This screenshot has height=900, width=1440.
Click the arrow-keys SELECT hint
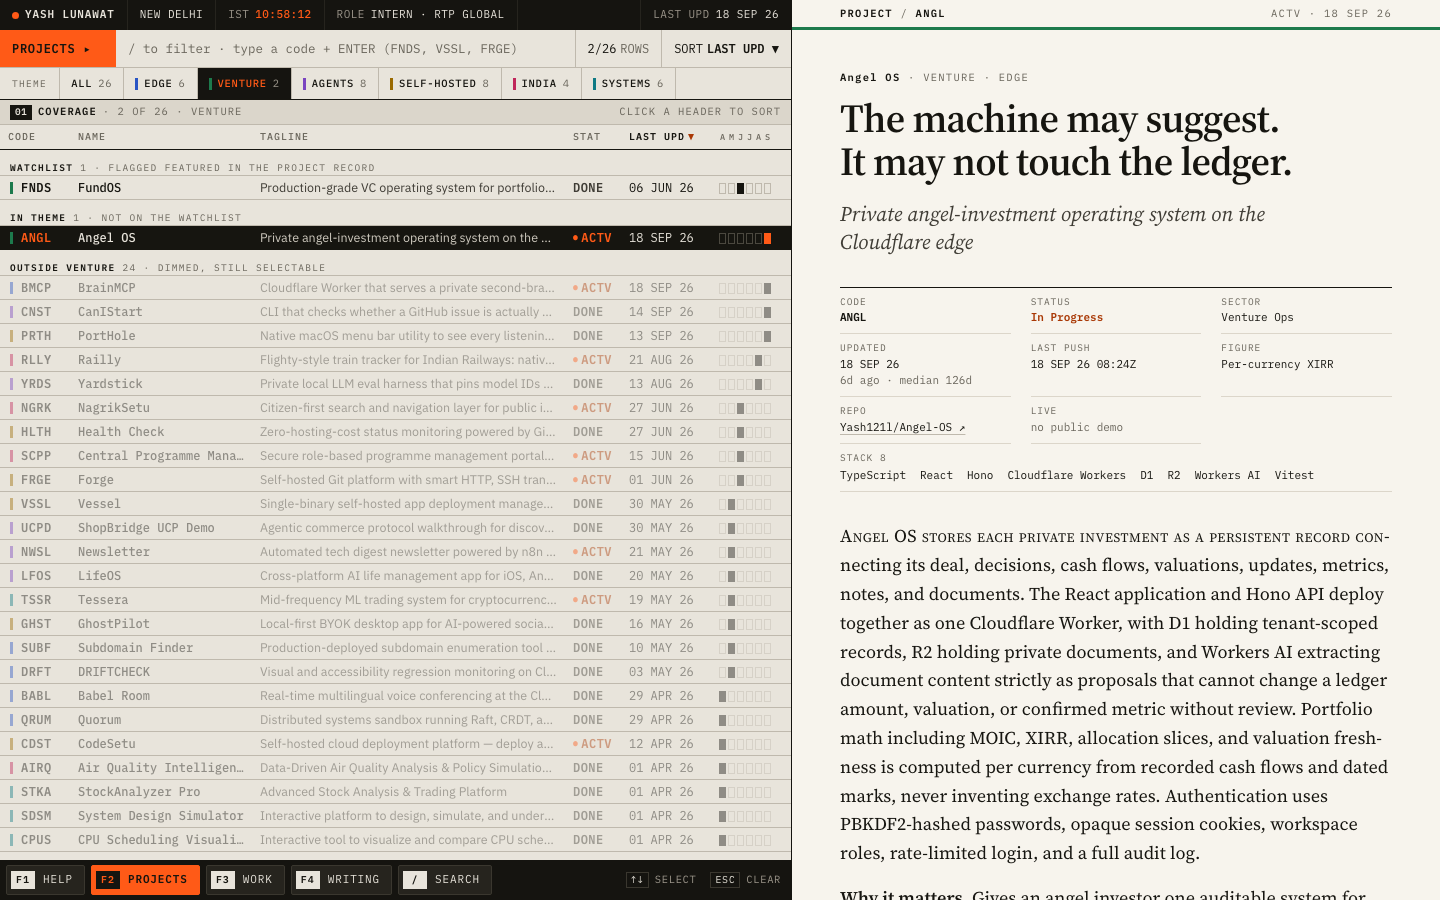point(661,880)
